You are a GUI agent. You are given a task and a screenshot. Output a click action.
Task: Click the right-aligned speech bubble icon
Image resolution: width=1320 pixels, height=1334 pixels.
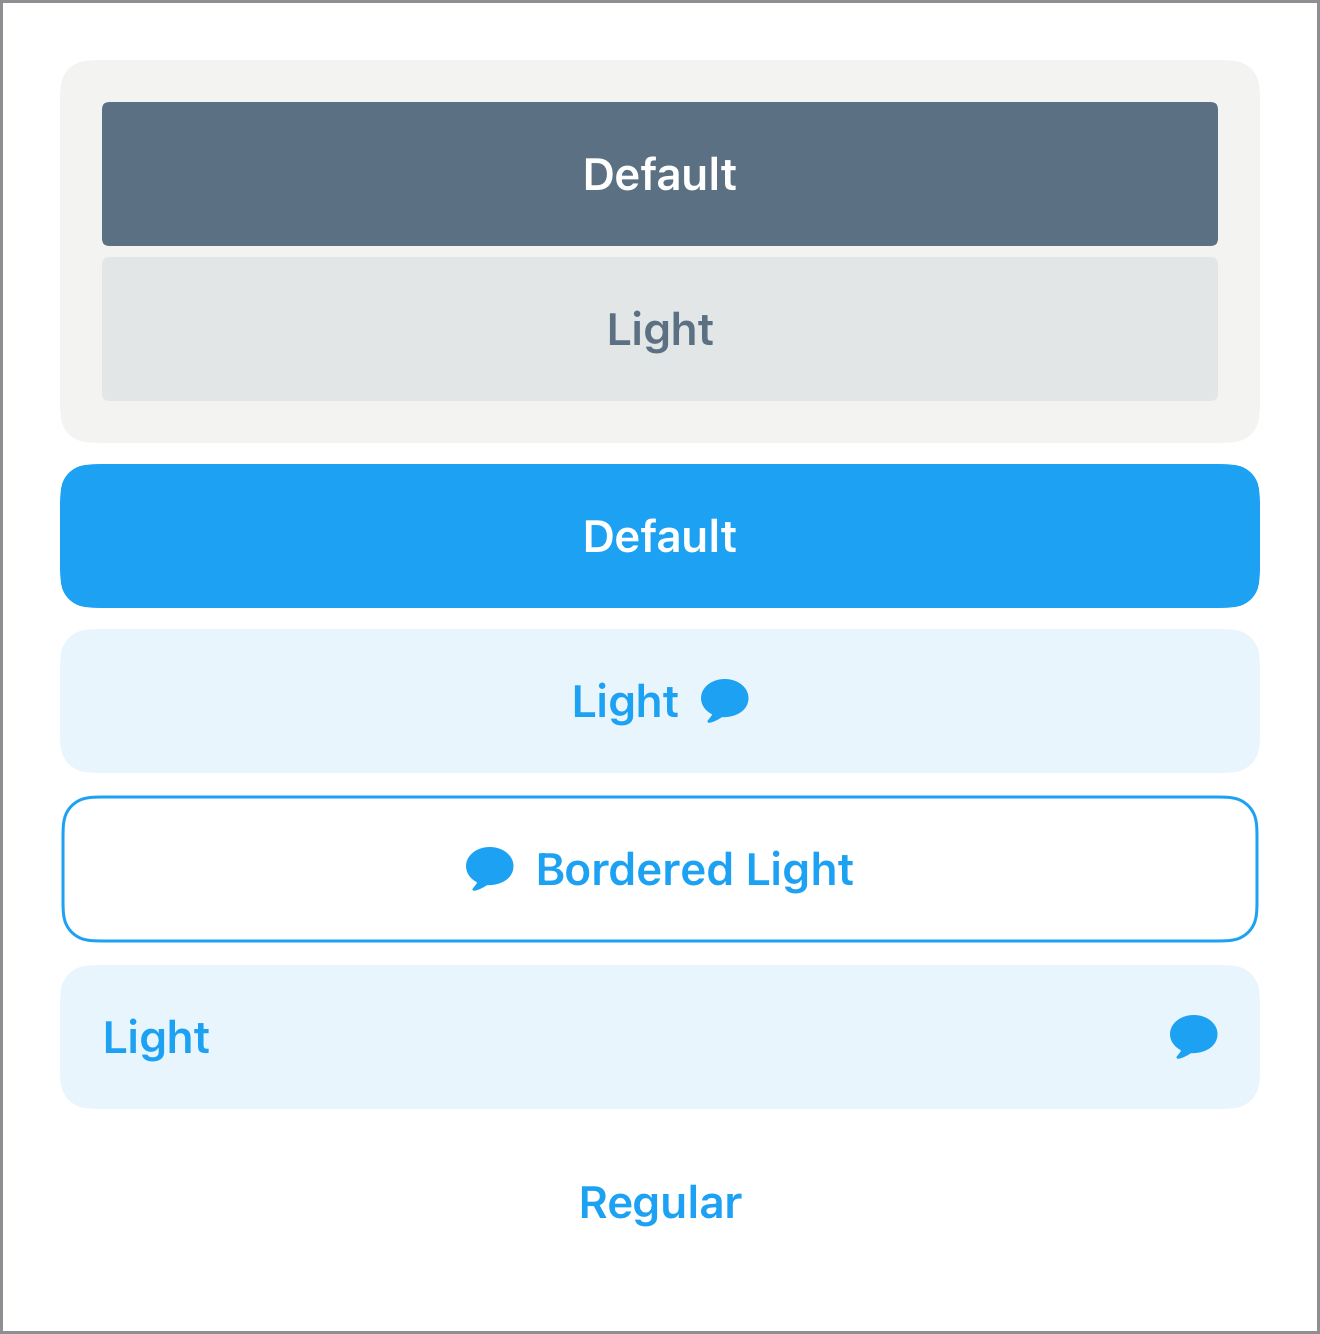(x=1193, y=1036)
